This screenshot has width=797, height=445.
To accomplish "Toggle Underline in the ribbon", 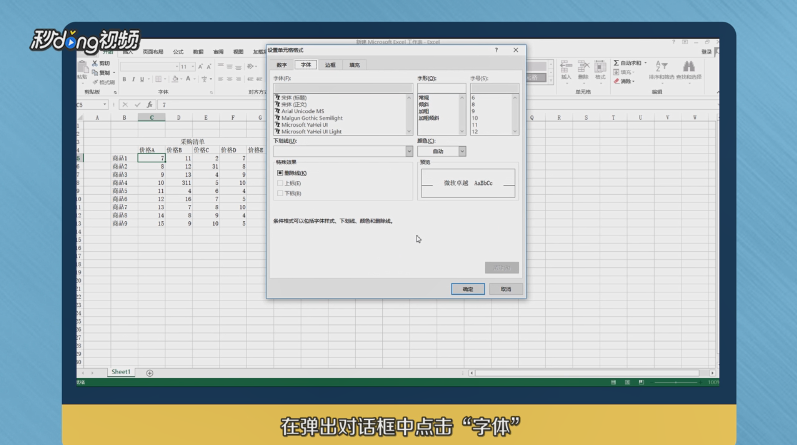I will click(x=142, y=79).
